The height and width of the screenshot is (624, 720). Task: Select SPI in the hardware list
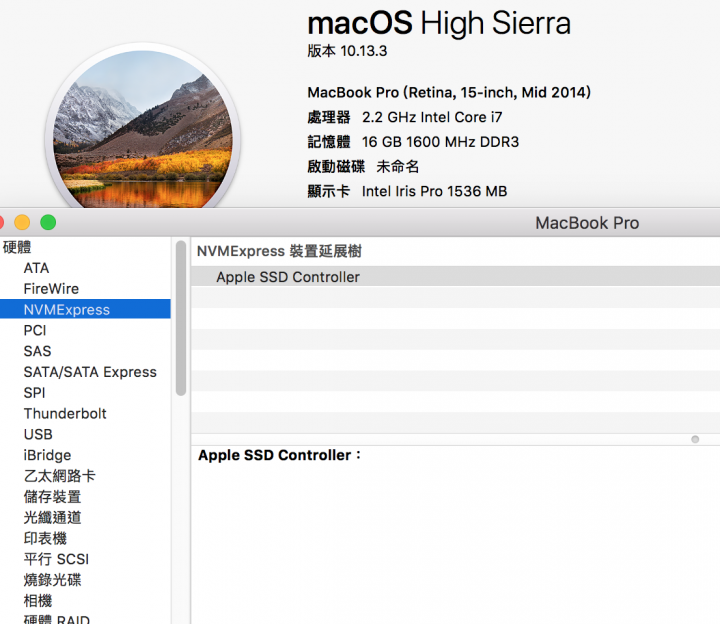coord(34,393)
